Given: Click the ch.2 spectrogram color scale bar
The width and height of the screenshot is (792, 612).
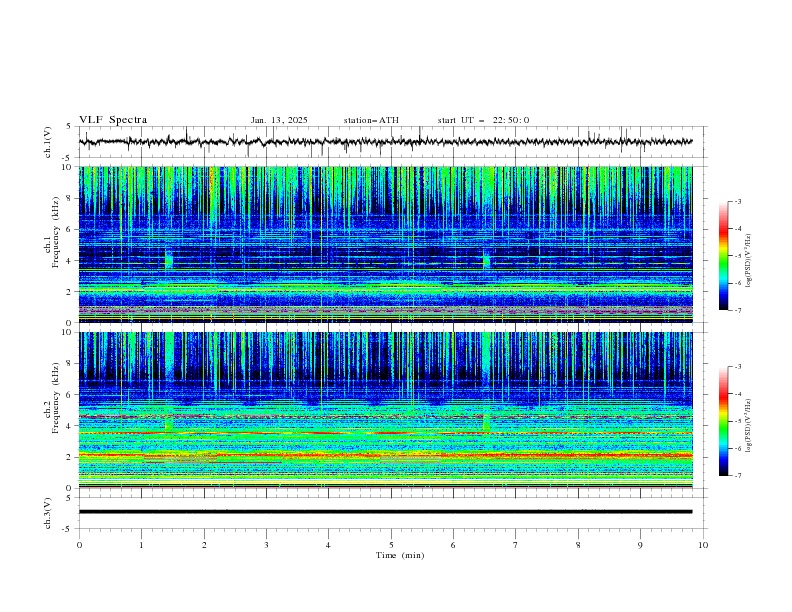Looking at the screenshot, I should pyautogui.click(x=723, y=421).
